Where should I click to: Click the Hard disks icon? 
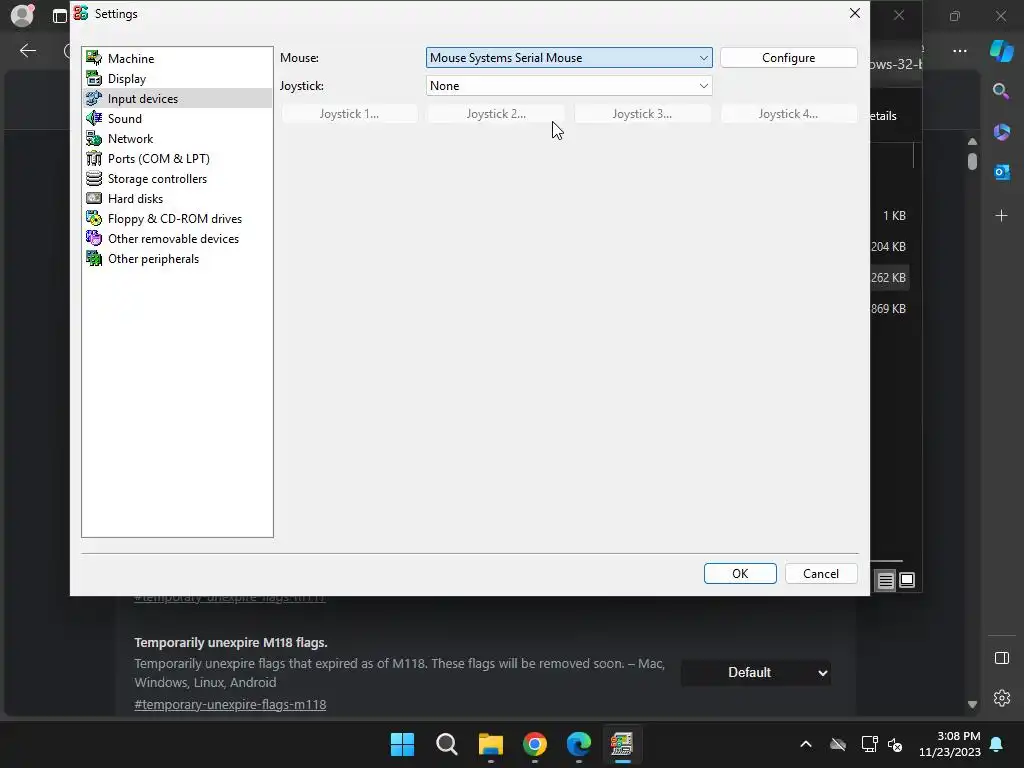[x=94, y=199]
